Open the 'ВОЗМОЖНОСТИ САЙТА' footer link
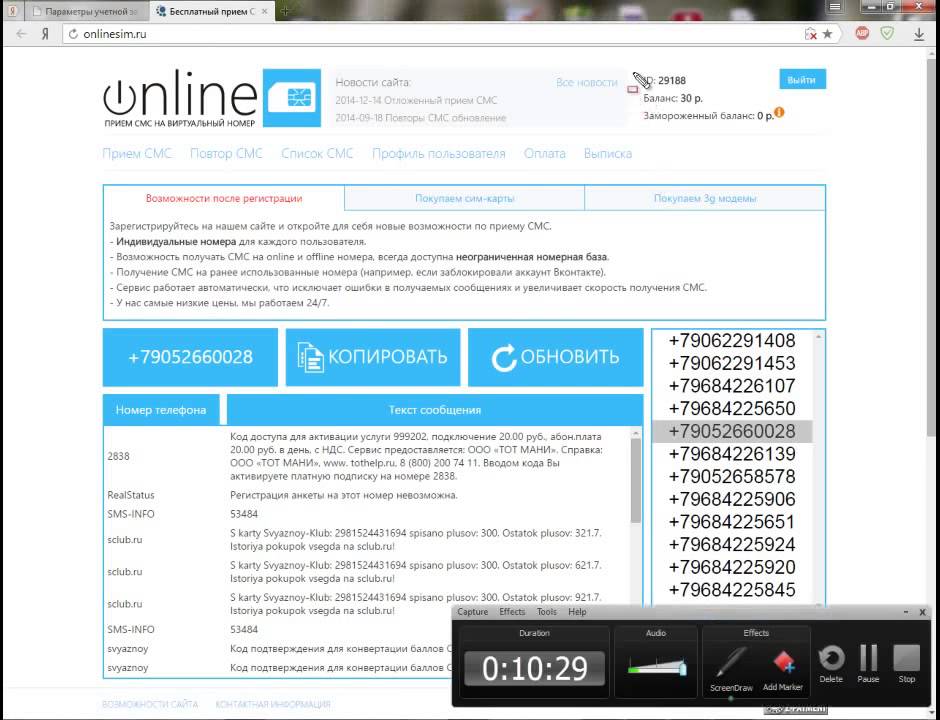This screenshot has height=720, width=940. click(149, 704)
